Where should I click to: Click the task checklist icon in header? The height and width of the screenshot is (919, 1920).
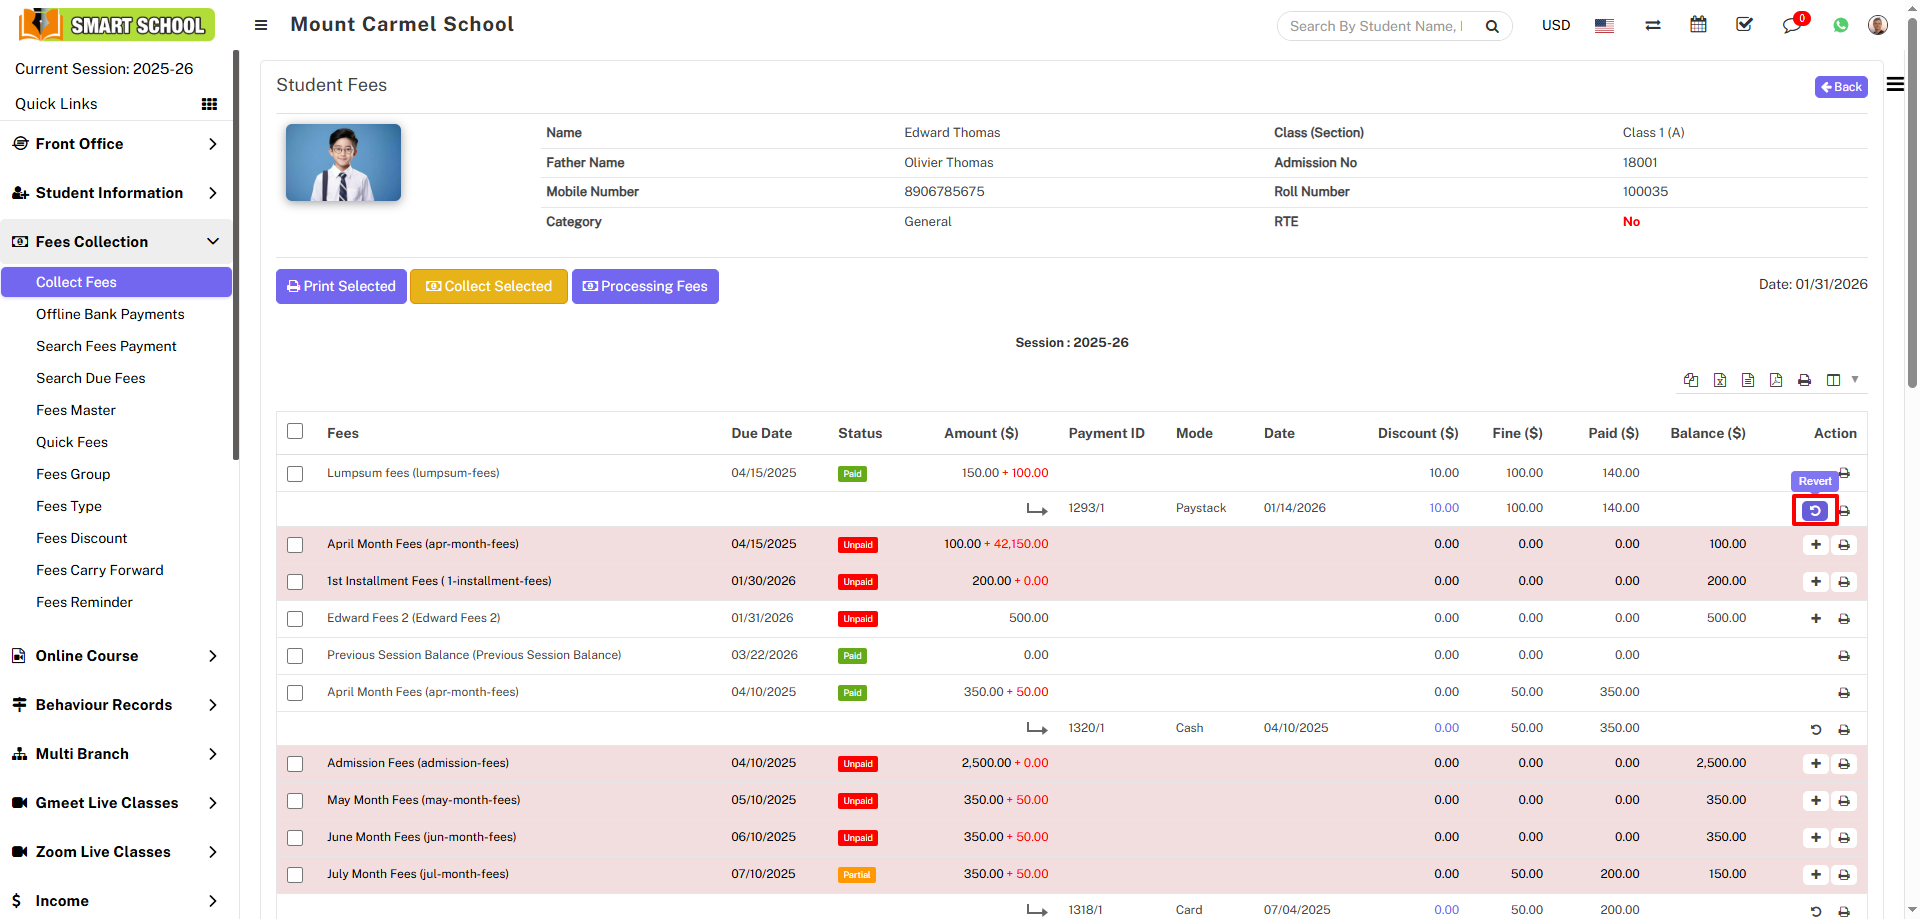pyautogui.click(x=1744, y=25)
